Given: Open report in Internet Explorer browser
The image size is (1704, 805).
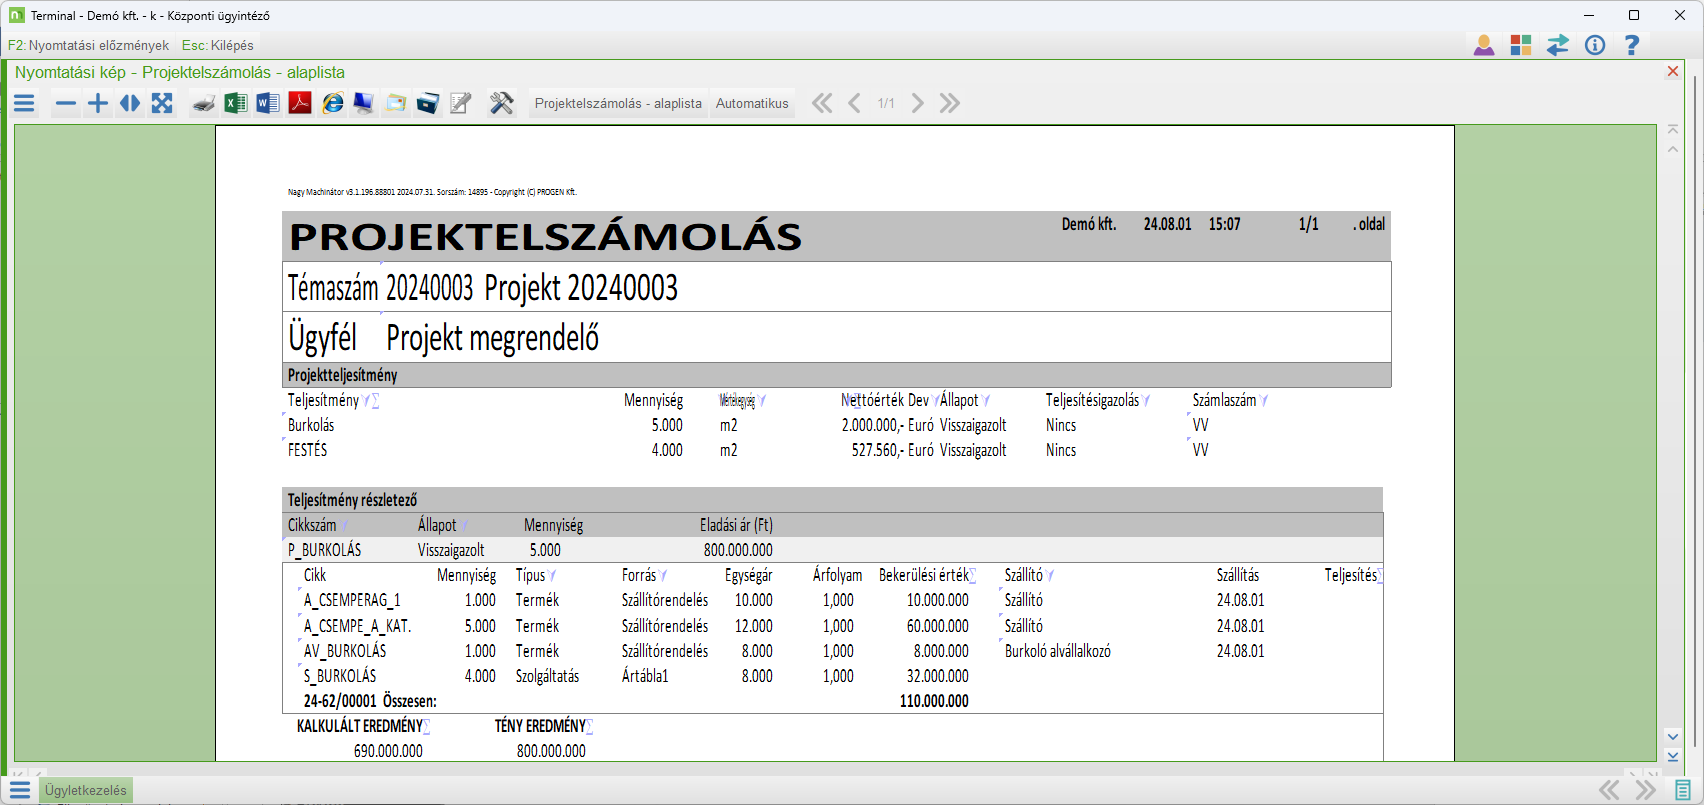Looking at the screenshot, I should click(333, 103).
